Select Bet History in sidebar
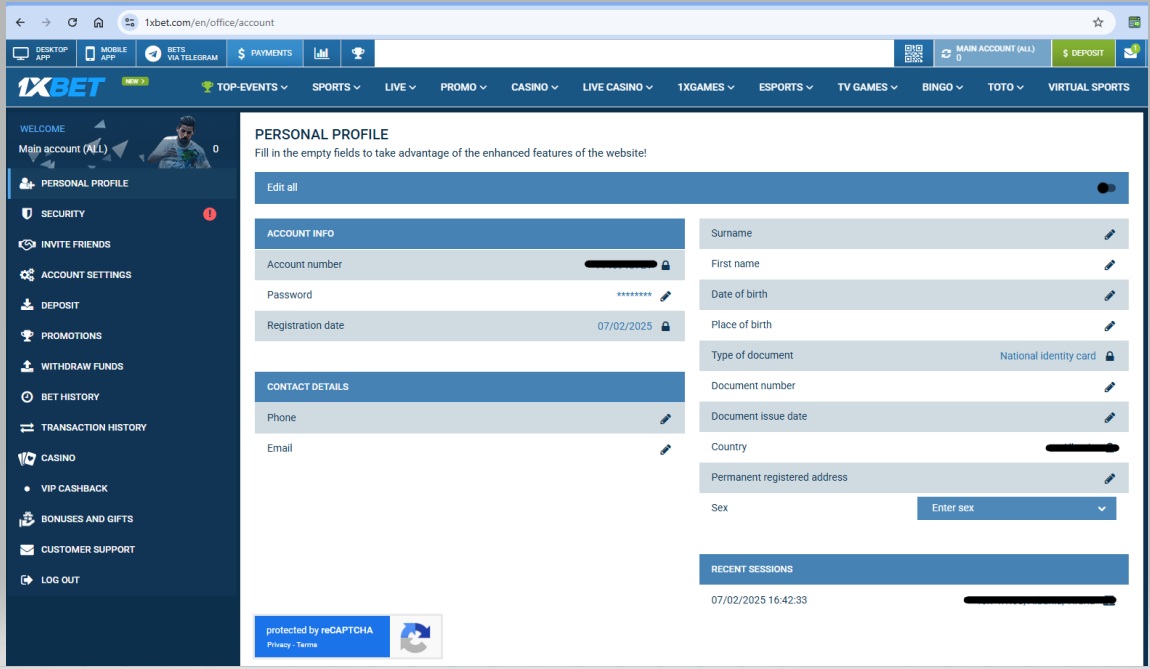This screenshot has height=669, width=1150. click(x=70, y=397)
